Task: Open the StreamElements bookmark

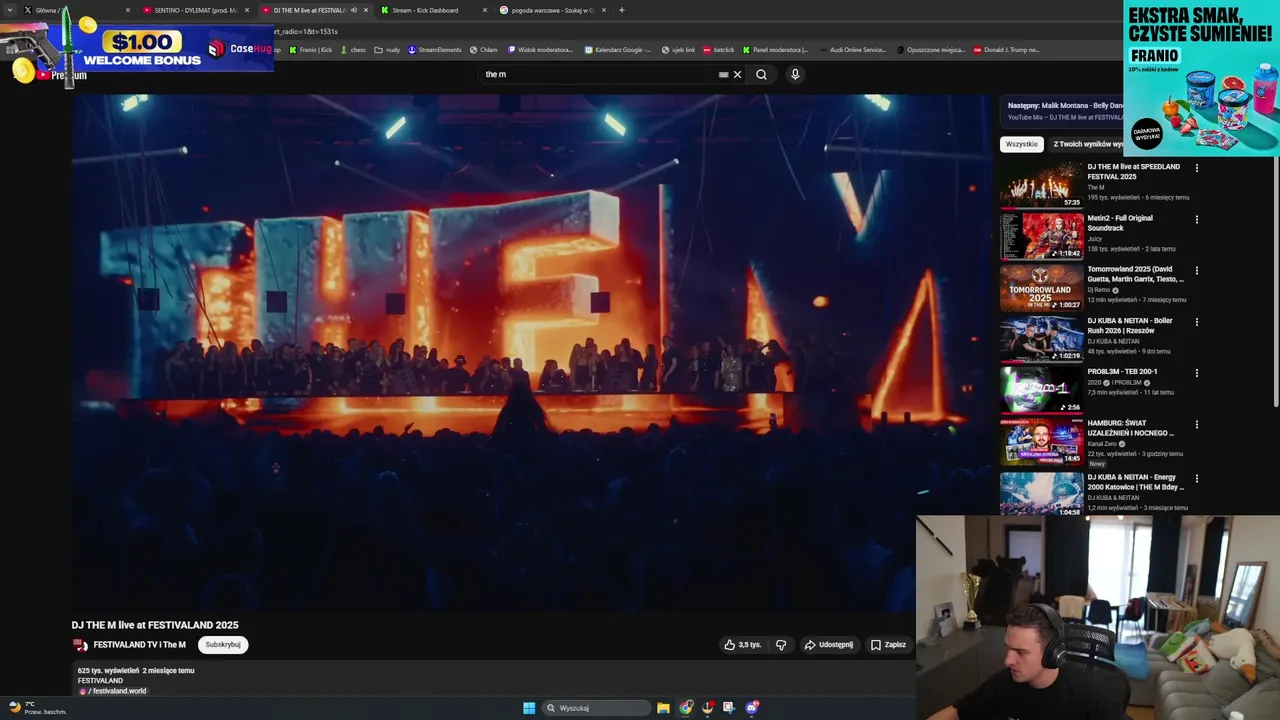Action: click(435, 50)
